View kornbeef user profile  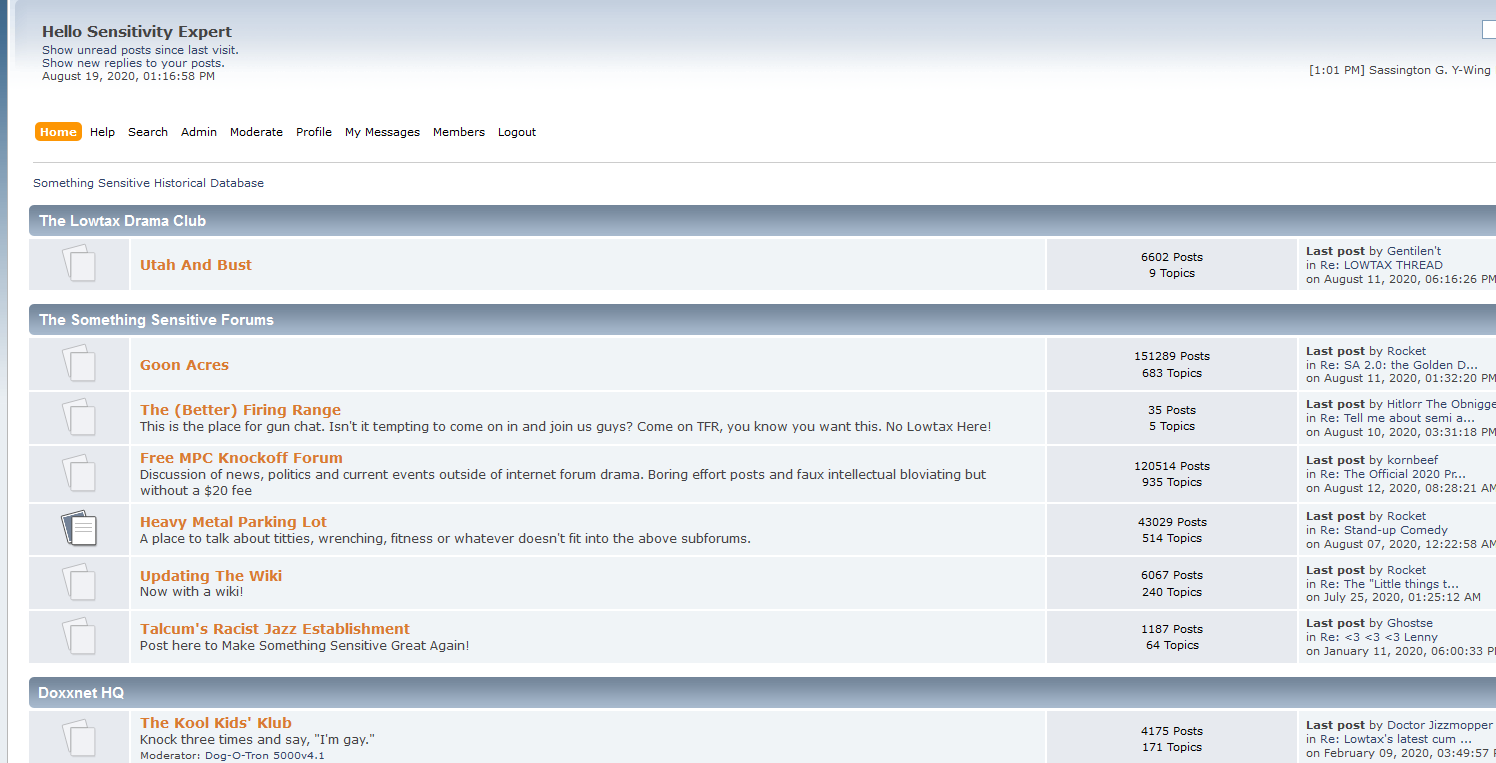[x=1412, y=460]
